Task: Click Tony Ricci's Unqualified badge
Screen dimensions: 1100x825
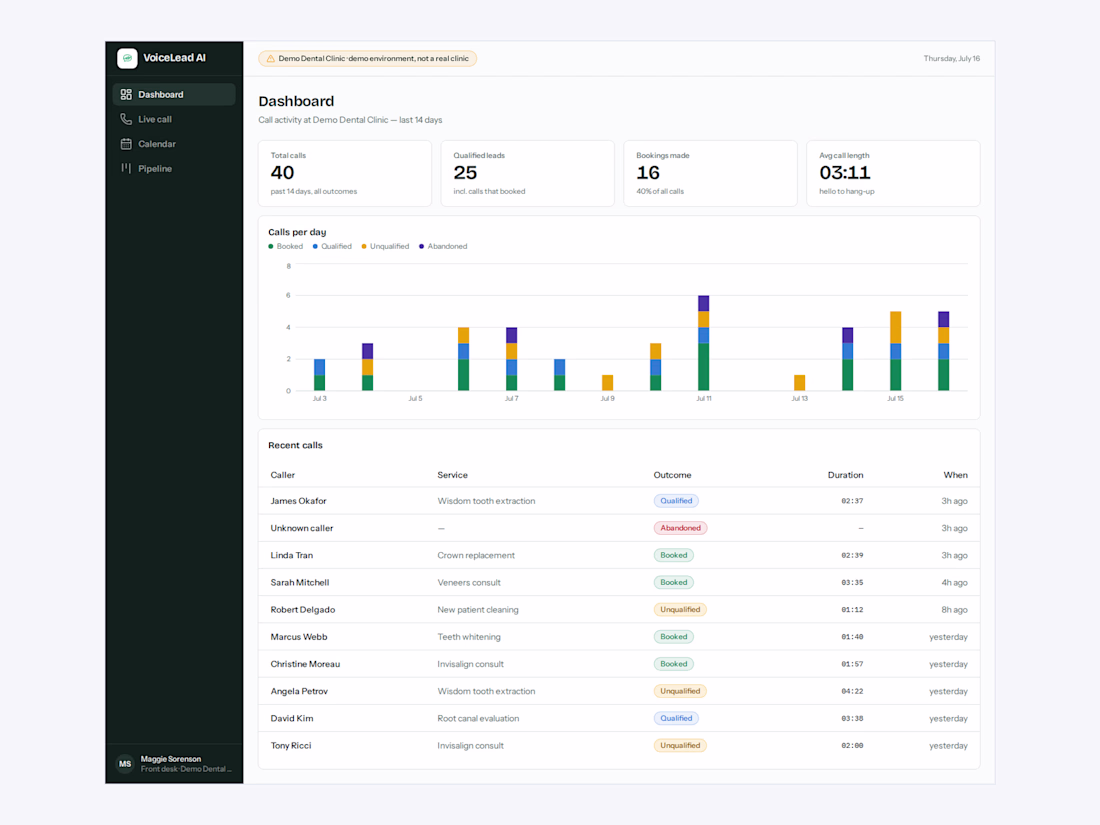Action: pos(680,746)
